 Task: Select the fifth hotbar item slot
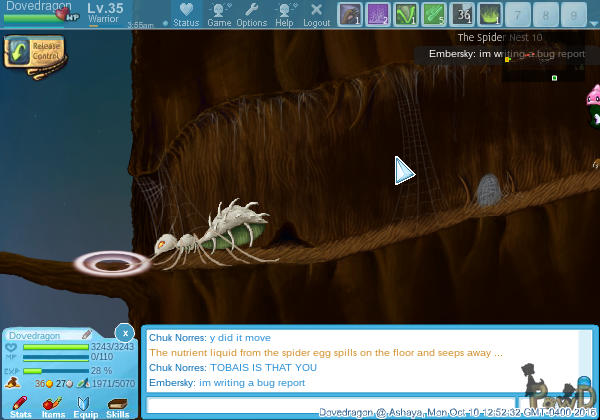[463, 14]
